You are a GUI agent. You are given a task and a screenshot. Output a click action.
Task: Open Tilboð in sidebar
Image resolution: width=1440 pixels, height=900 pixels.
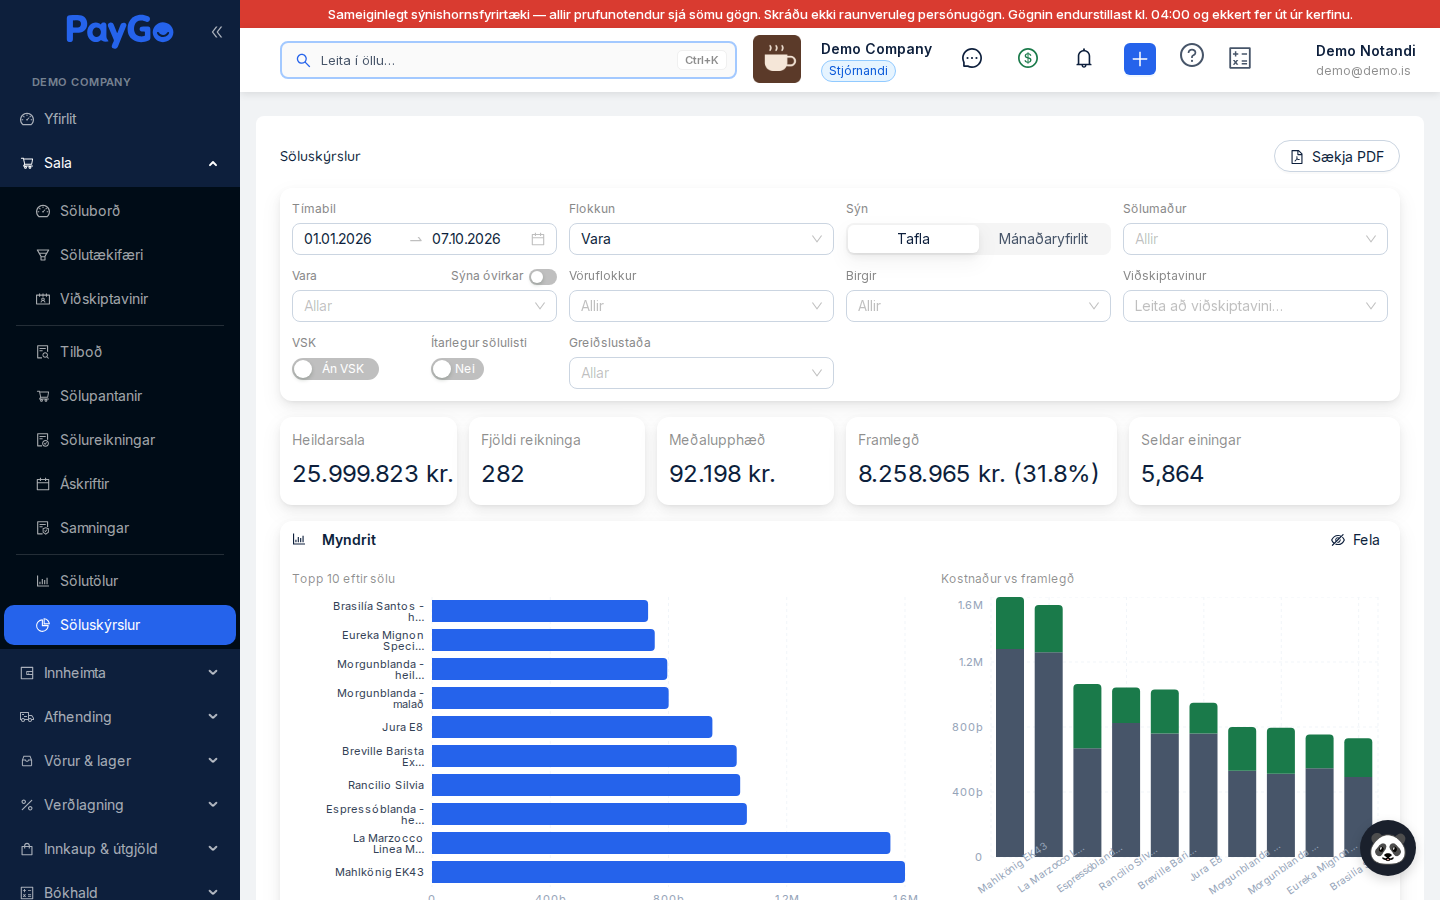click(x=120, y=352)
